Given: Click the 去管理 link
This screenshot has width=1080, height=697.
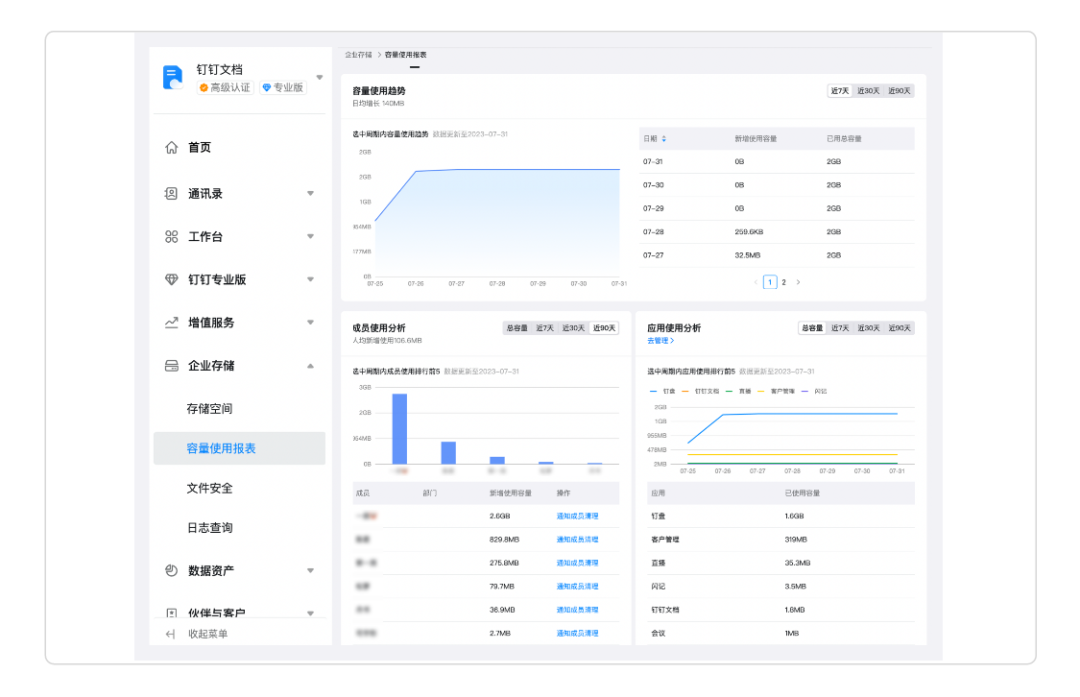Looking at the screenshot, I should coord(660,341).
